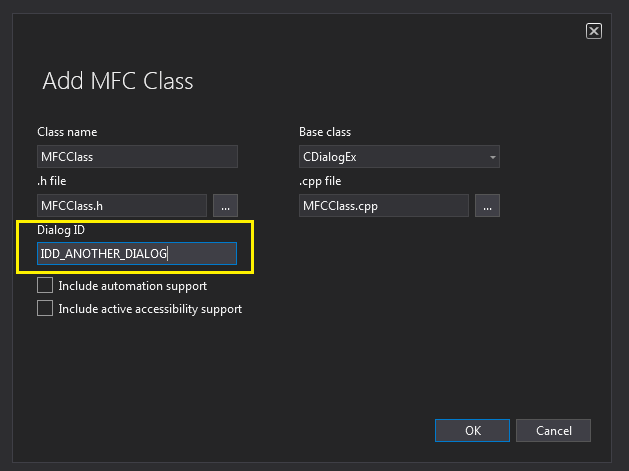Click the Dialog ID input field

(137, 254)
